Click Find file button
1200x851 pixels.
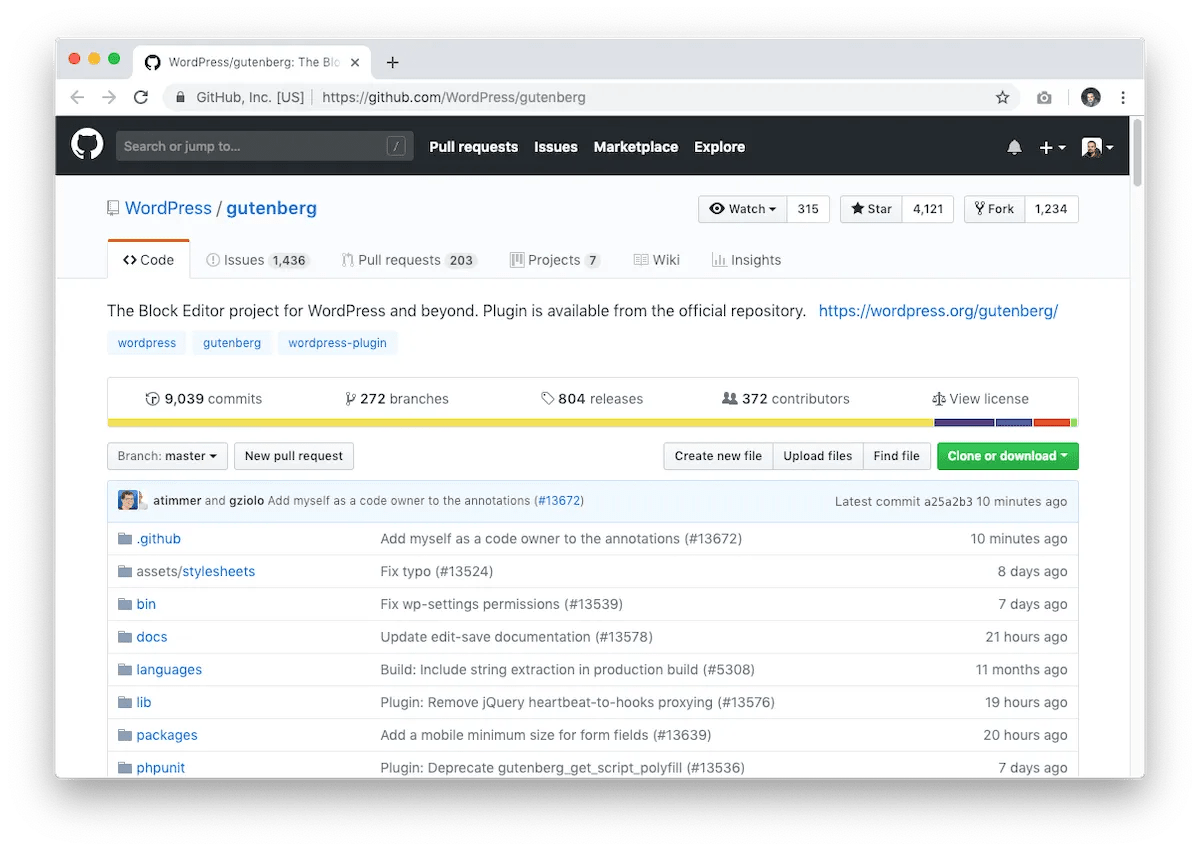click(x=896, y=456)
